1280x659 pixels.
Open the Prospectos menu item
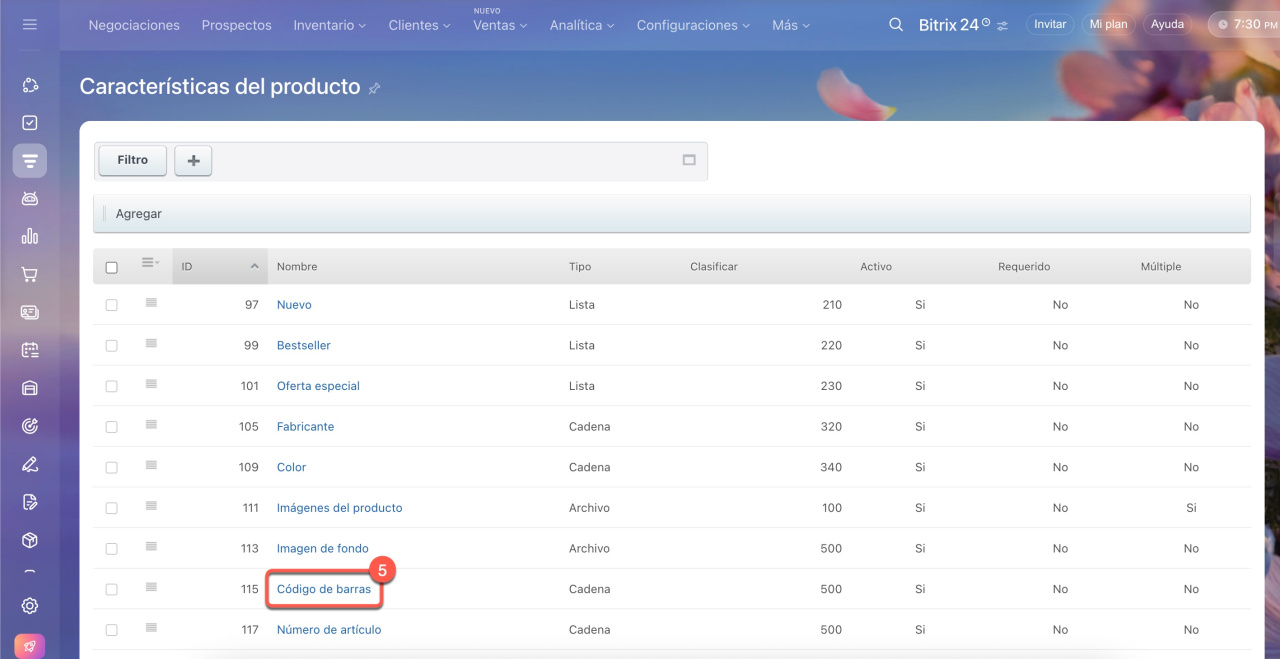click(236, 25)
